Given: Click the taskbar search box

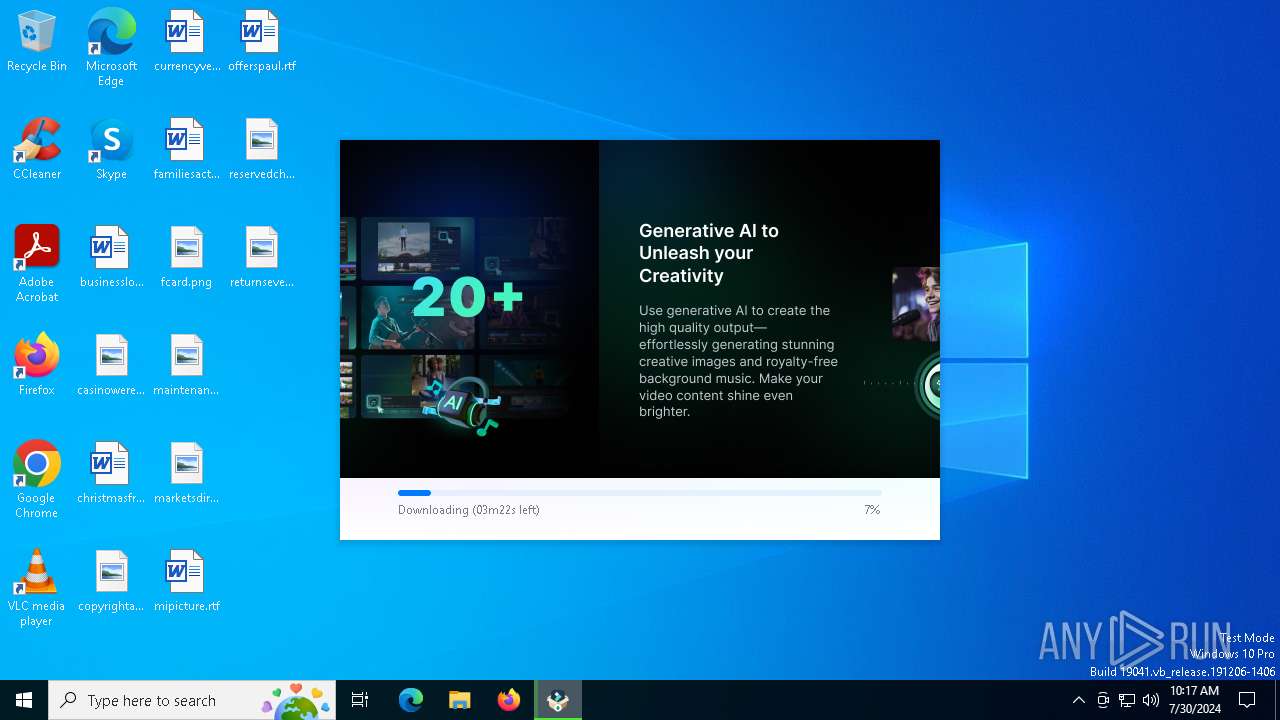Looking at the screenshot, I should click(192, 700).
